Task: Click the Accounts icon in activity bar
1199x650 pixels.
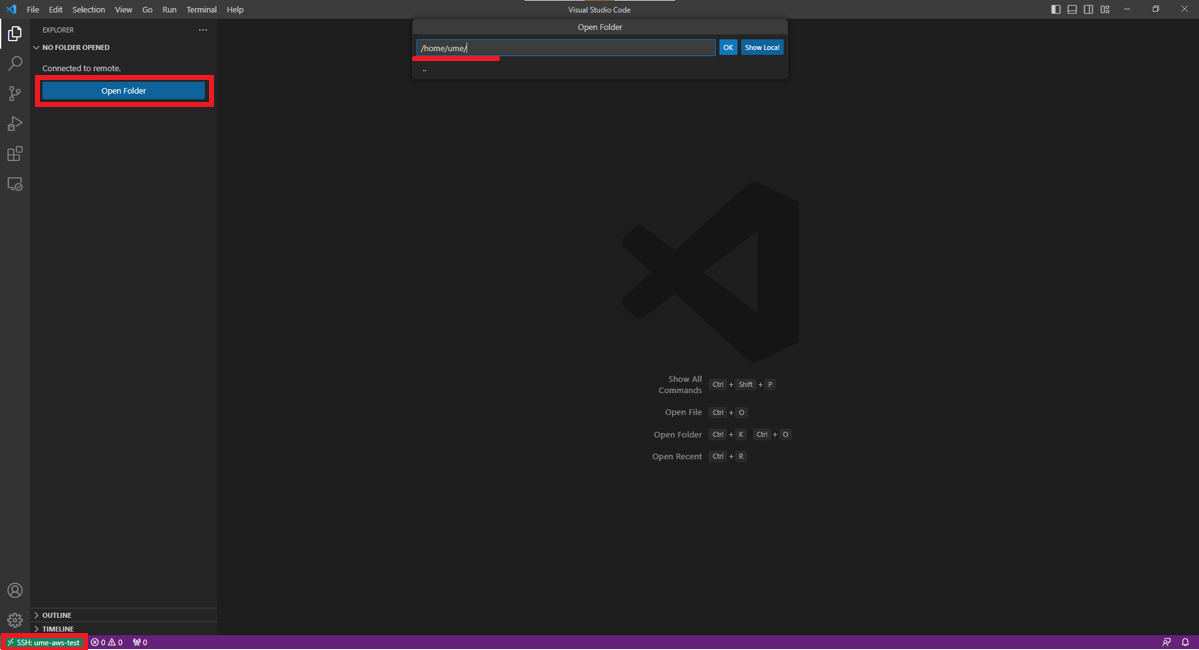Action: (14, 590)
